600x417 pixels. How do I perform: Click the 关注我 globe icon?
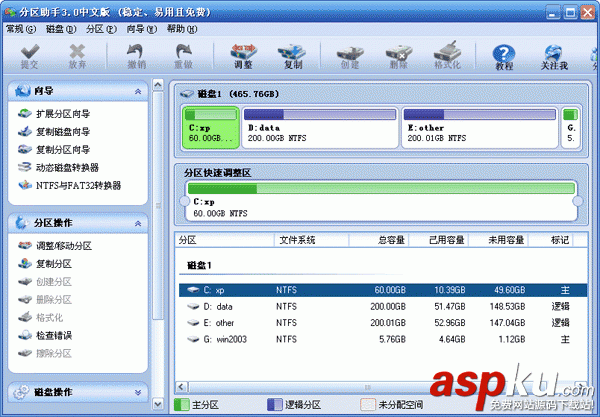click(553, 57)
